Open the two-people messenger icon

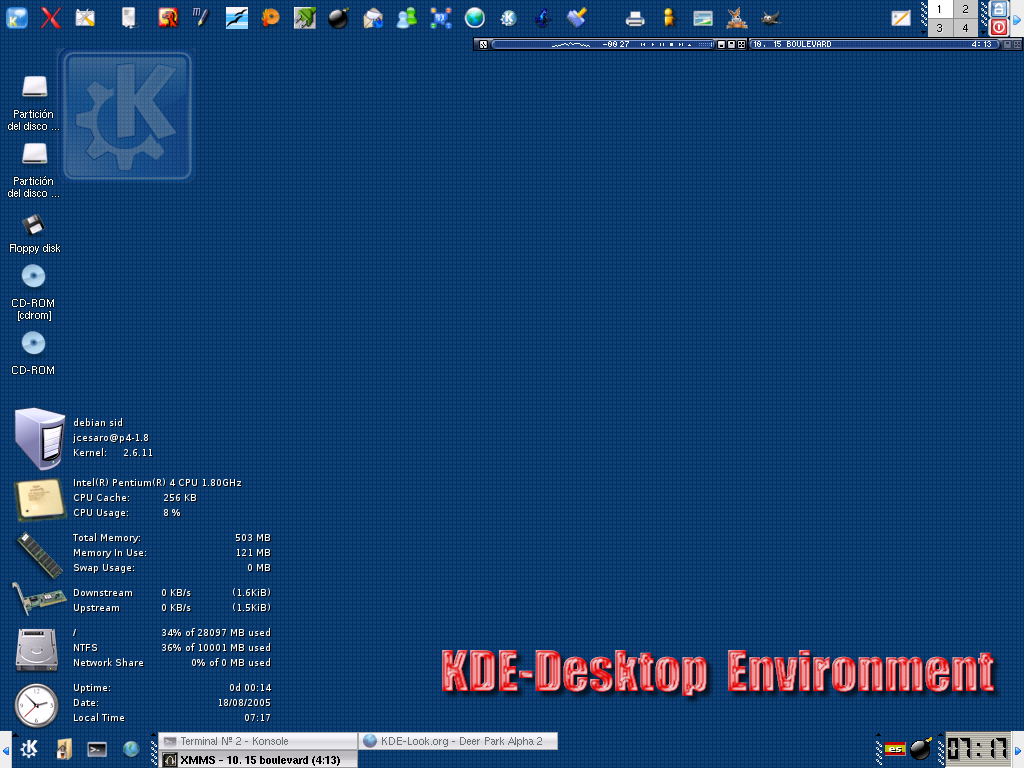(x=407, y=18)
